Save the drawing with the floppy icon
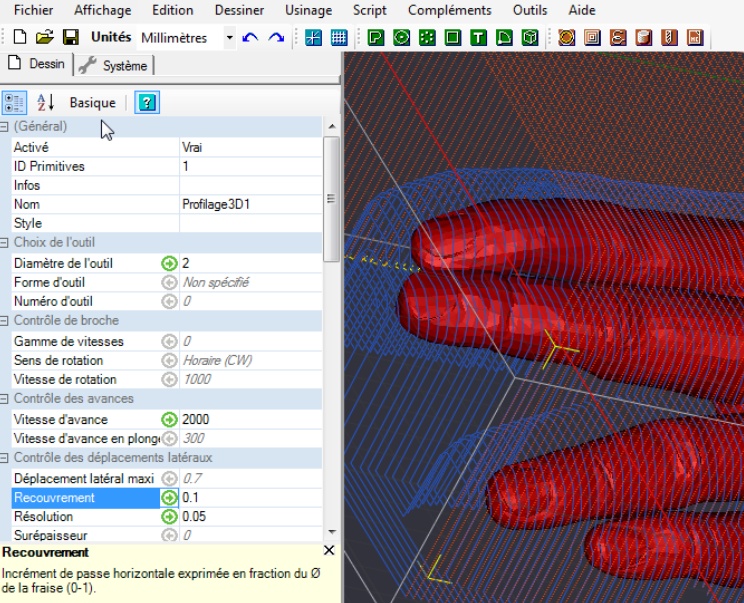The width and height of the screenshot is (744, 603). (71, 37)
